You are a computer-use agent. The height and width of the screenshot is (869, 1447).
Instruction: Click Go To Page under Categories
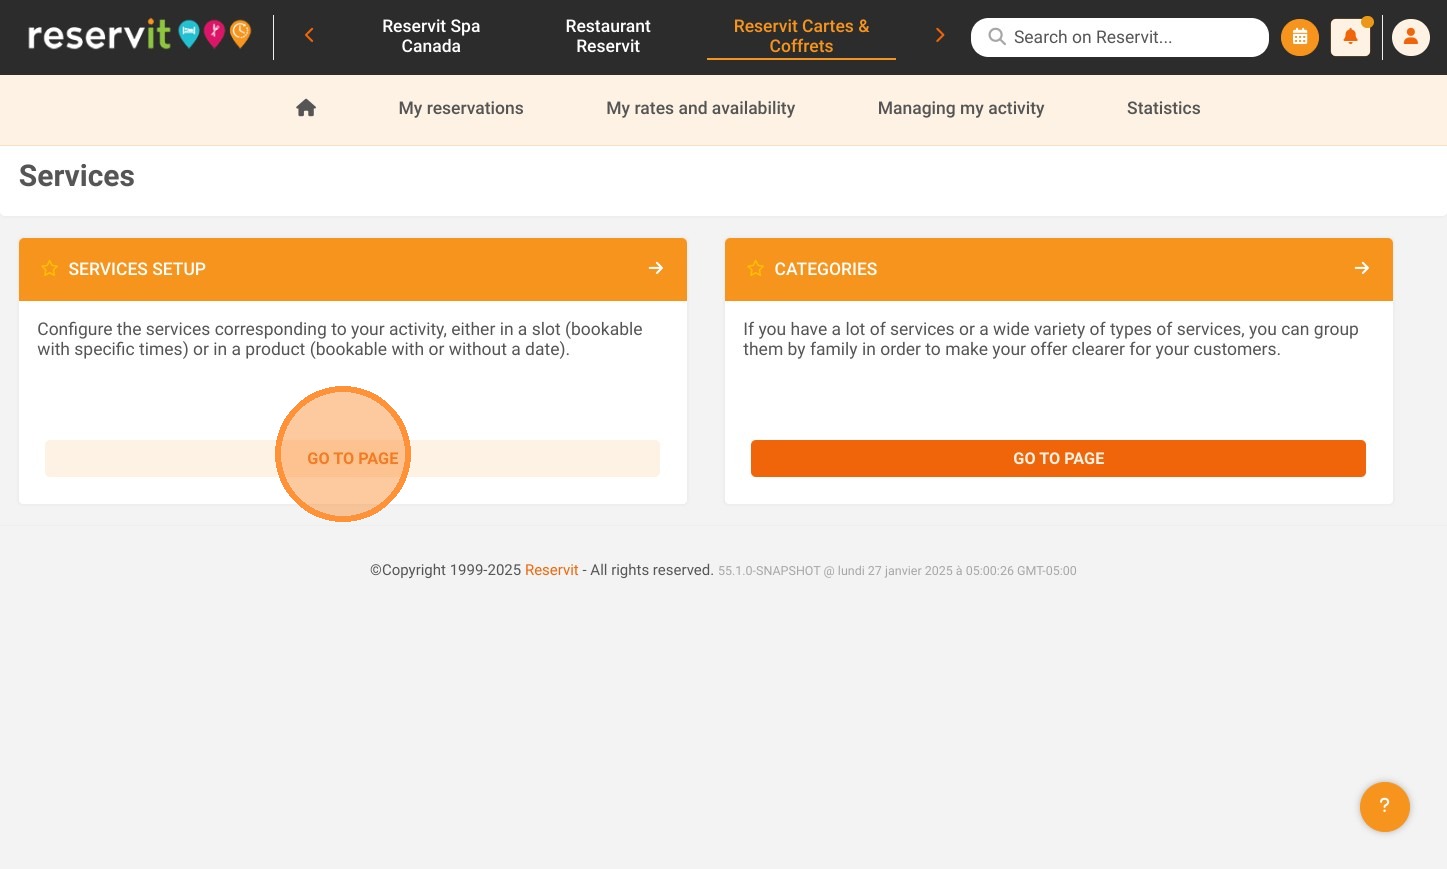pos(1058,458)
